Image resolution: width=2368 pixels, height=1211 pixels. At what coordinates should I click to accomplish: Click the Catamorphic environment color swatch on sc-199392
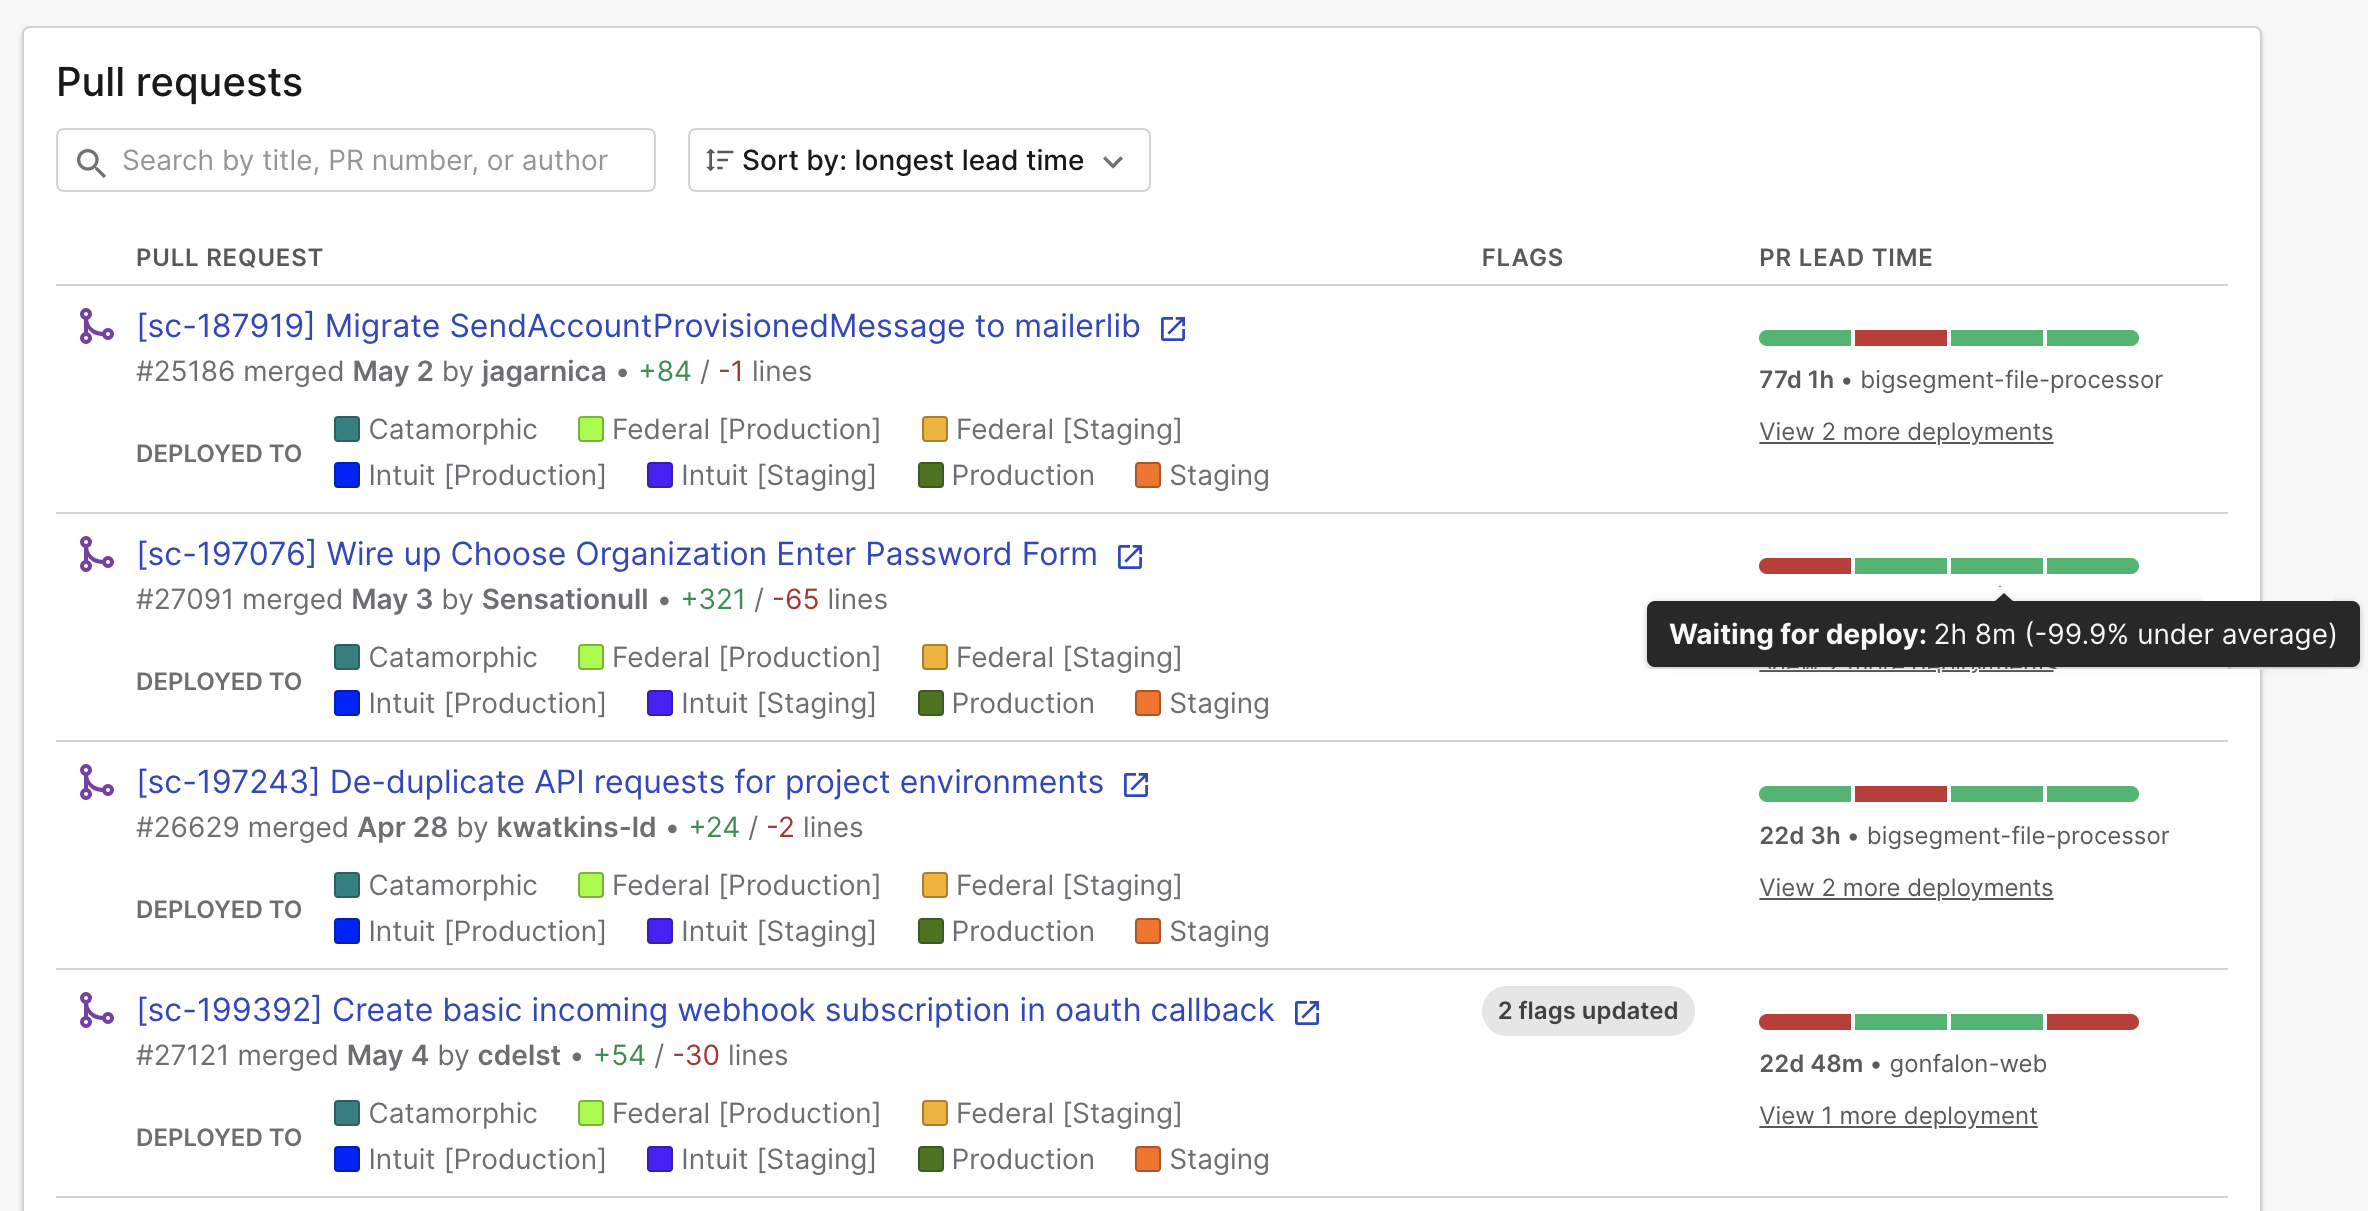(x=345, y=1112)
